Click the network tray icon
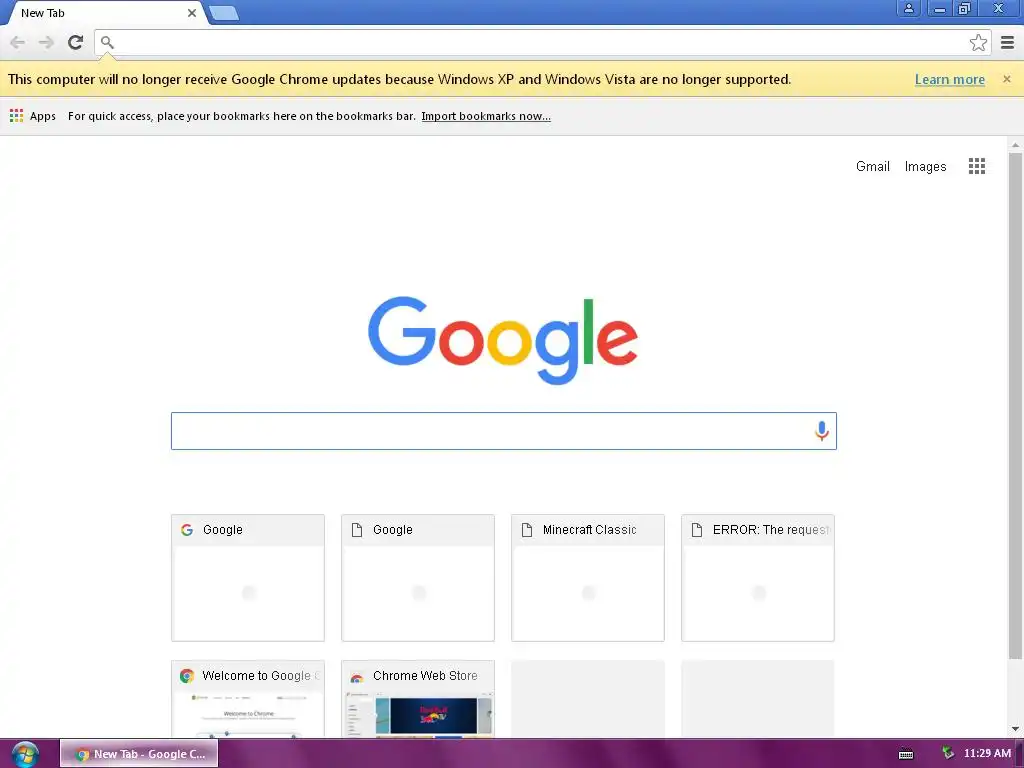This screenshot has height=768, width=1024. click(948, 753)
